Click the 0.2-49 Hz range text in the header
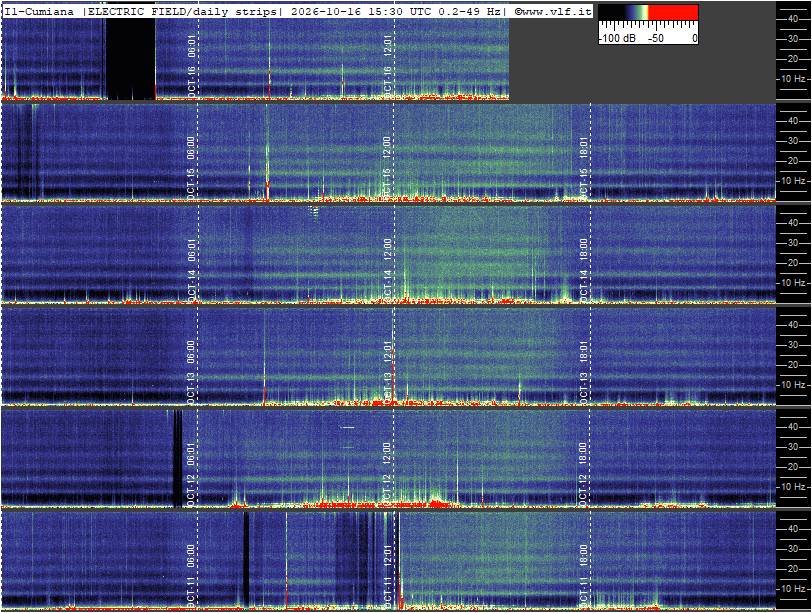The width and height of the screenshot is (812, 613). pos(468,11)
